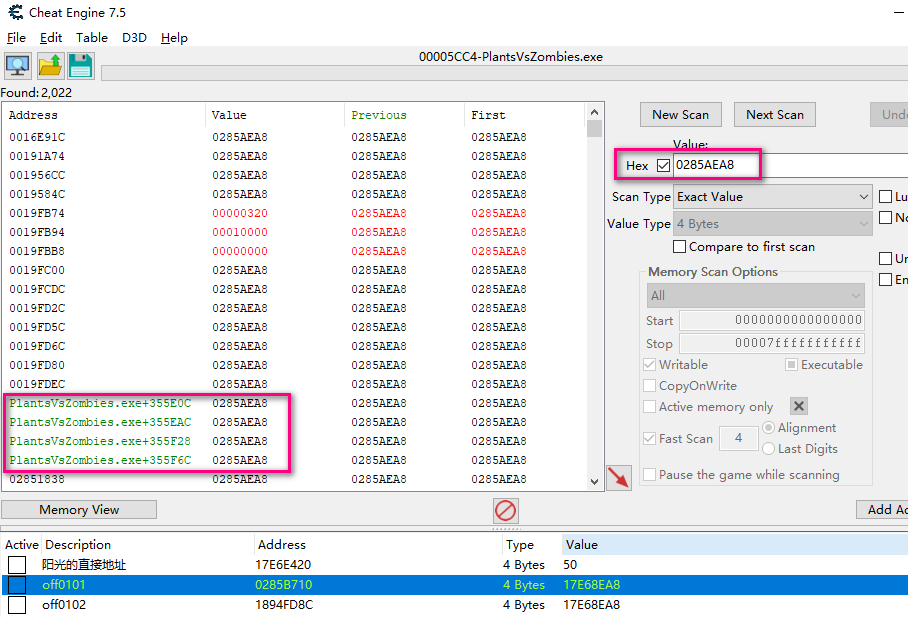Click the hex Value input field
This screenshot has height=617, width=908.
(x=790, y=165)
